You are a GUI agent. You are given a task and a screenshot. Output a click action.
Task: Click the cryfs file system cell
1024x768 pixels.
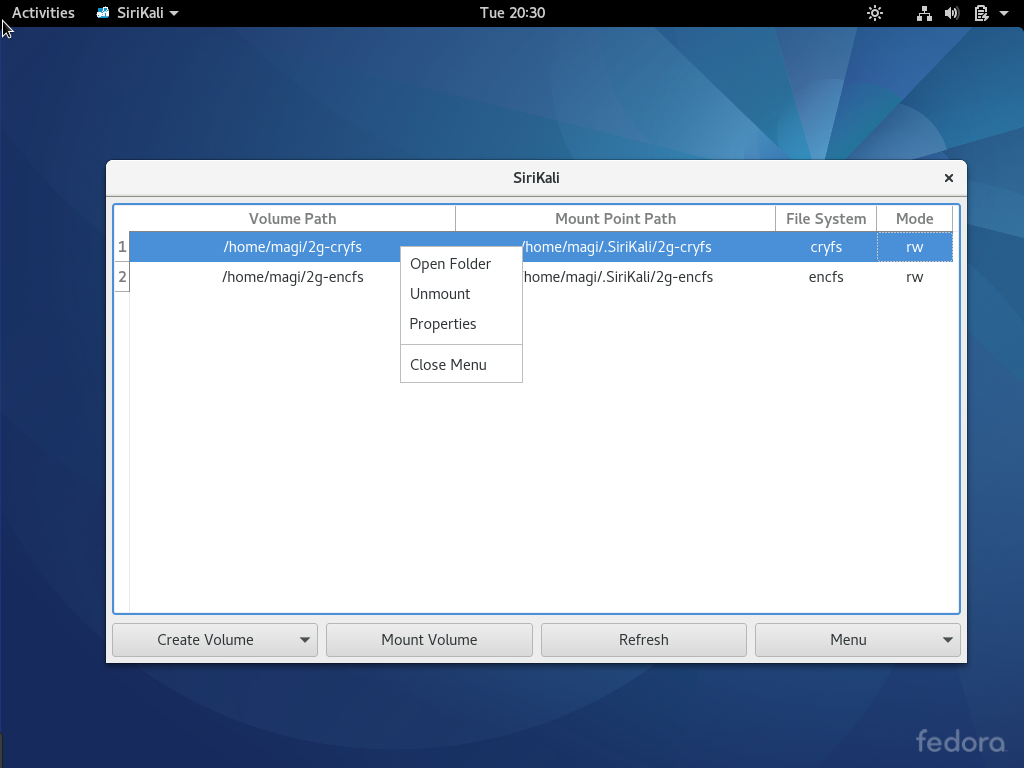826,247
